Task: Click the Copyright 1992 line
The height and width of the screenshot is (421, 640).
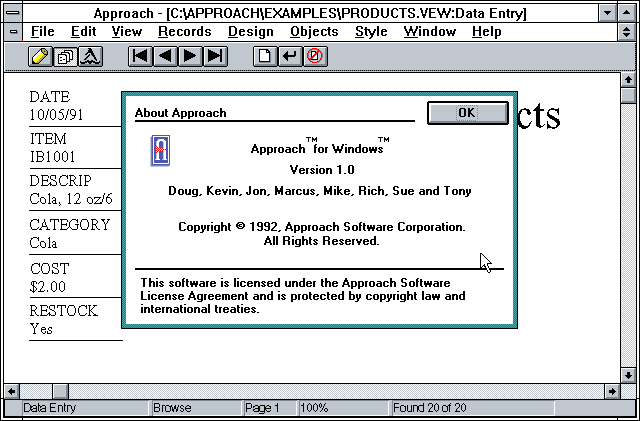Action: point(322,227)
